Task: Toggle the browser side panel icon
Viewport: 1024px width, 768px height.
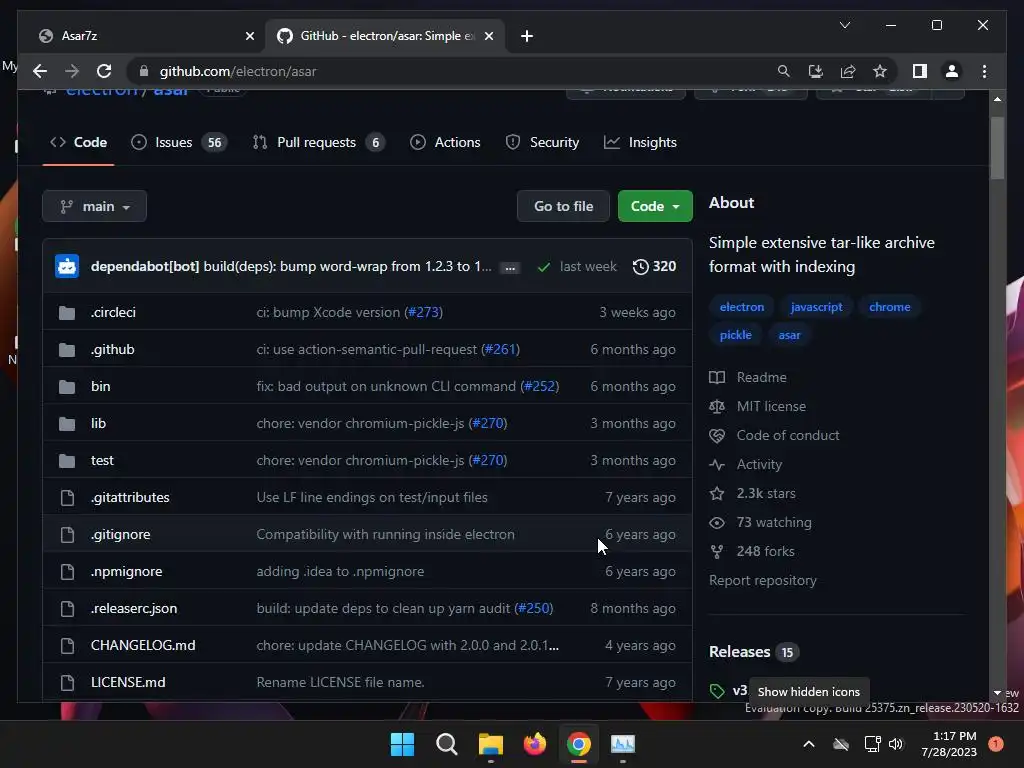Action: [920, 71]
